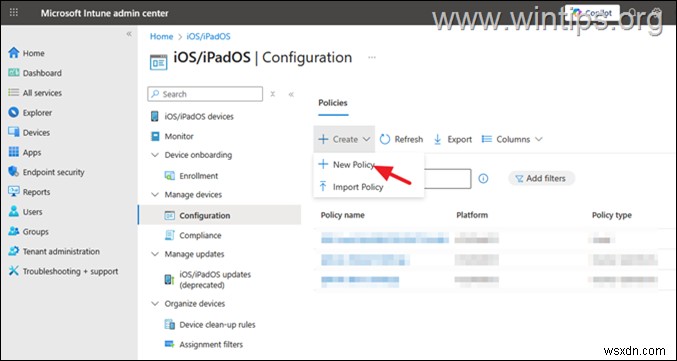Select the Policies tab

[x=333, y=103]
